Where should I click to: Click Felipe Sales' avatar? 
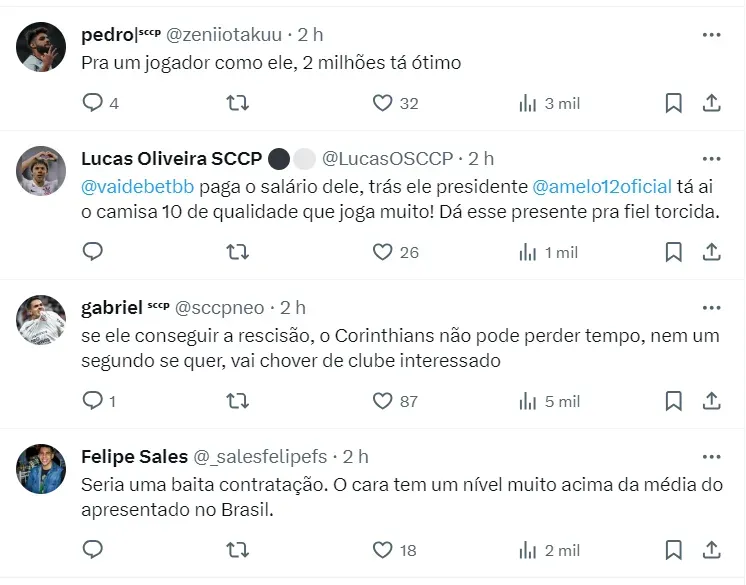point(42,469)
